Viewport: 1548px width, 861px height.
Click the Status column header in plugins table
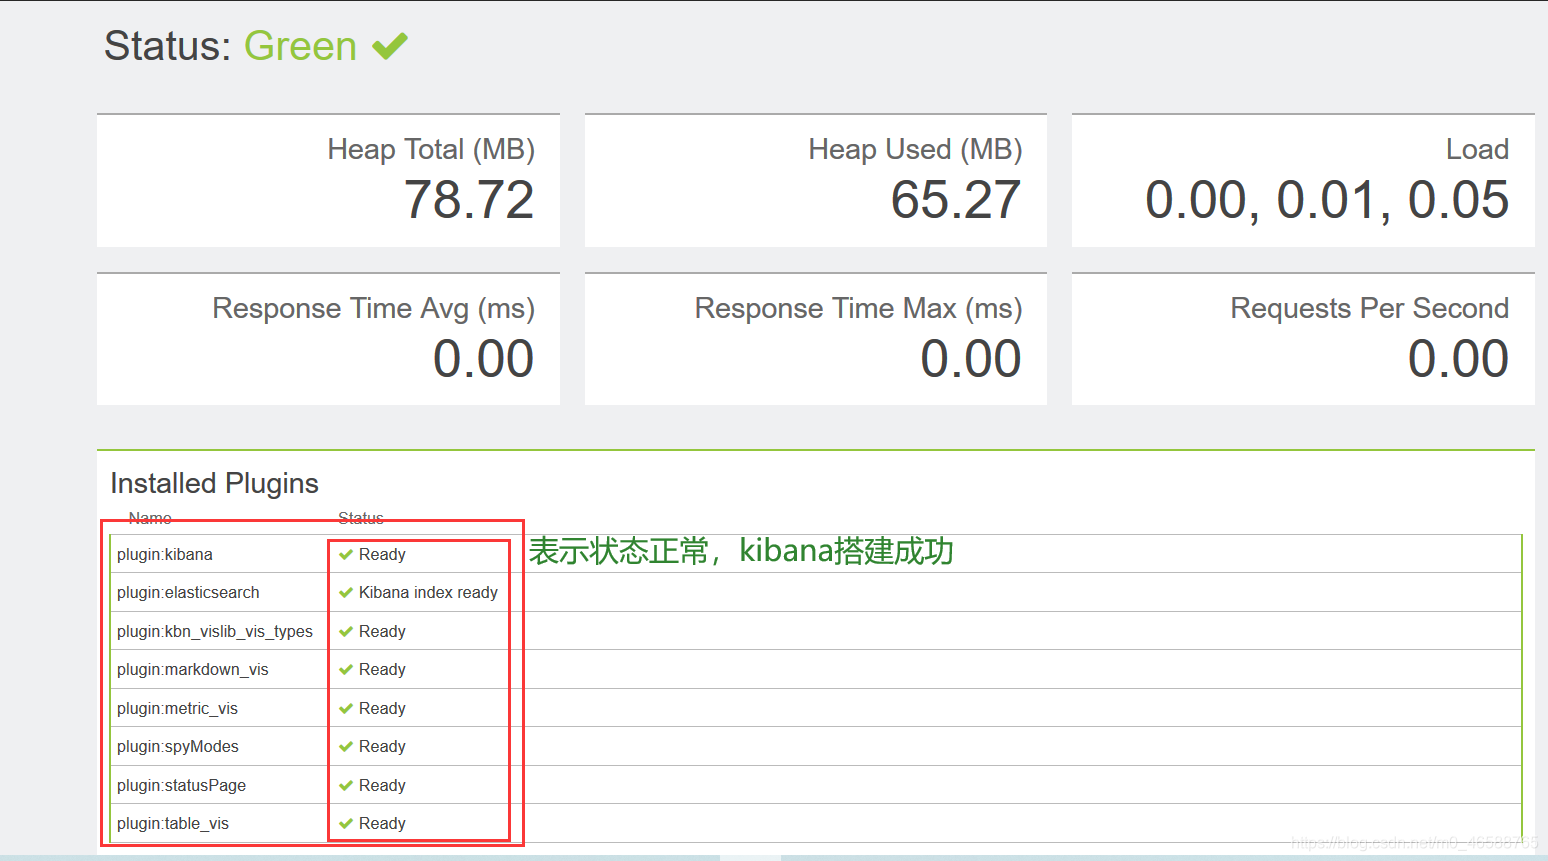[x=361, y=517]
